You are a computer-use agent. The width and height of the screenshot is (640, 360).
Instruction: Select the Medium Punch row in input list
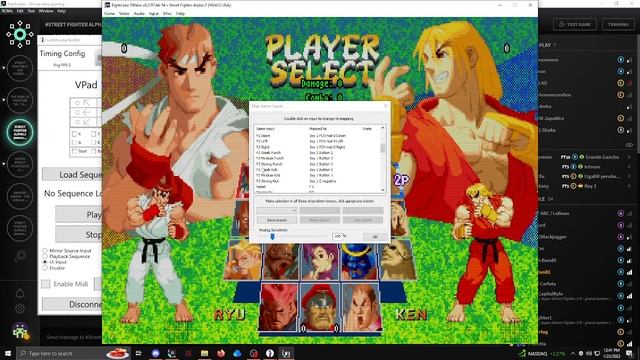[x=317, y=158]
